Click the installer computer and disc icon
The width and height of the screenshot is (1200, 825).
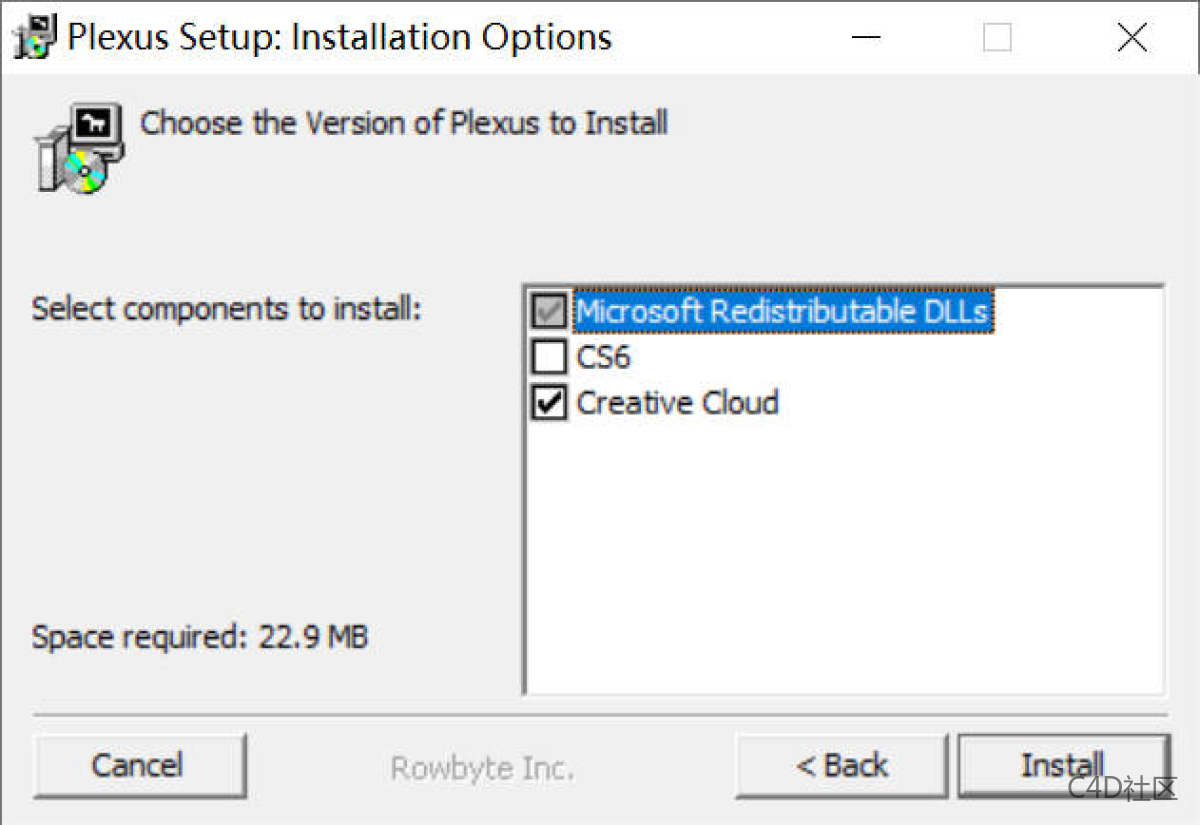[80, 147]
